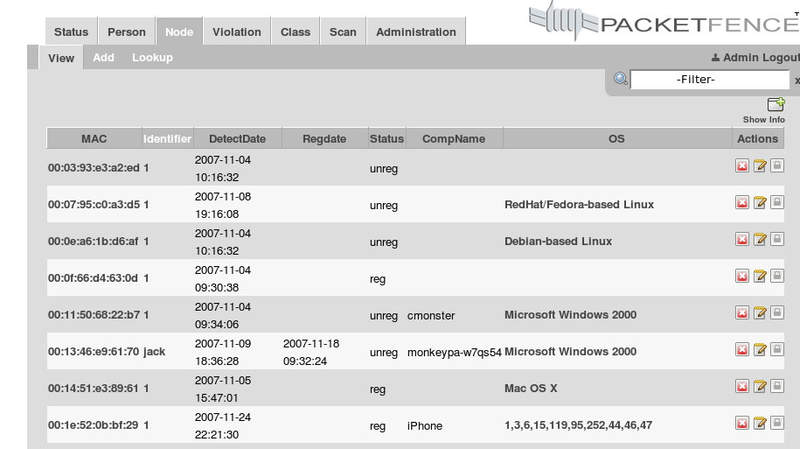Click the magnifier search icon beside Filter
The width and height of the screenshot is (800, 449).
pyautogui.click(x=621, y=79)
